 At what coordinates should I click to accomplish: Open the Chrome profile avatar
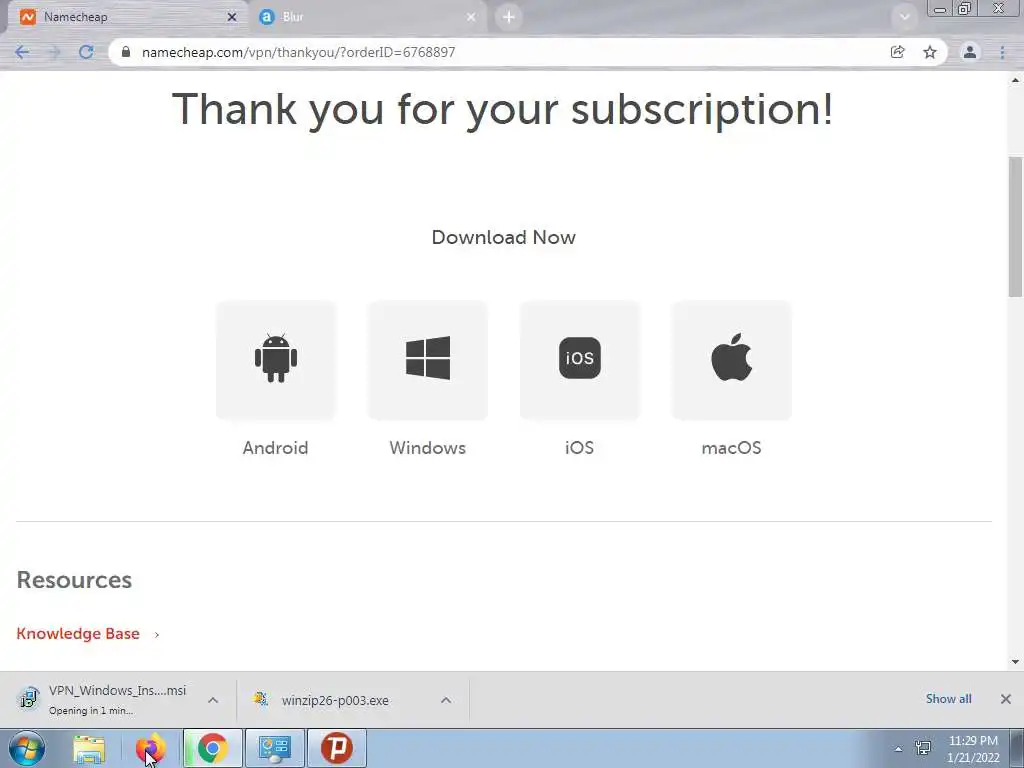[970, 52]
